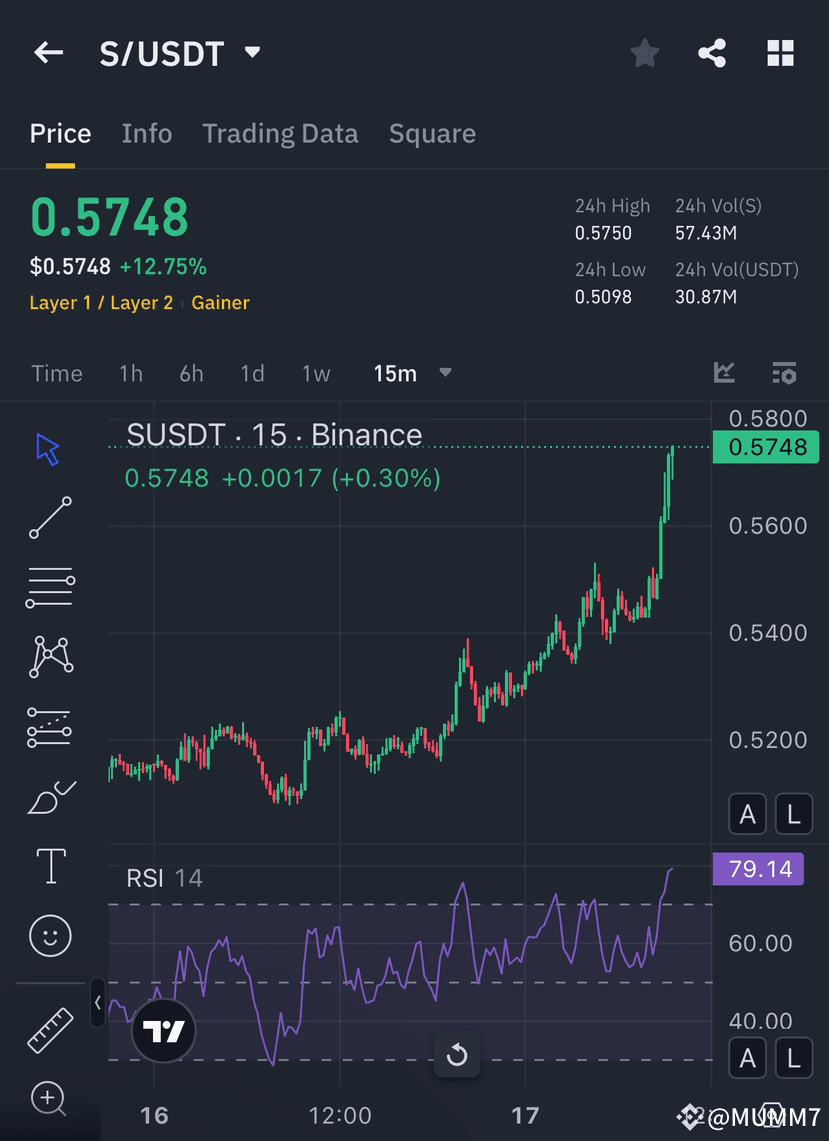Add S/USDT to favorites with star
This screenshot has width=829, height=1141.
(x=644, y=53)
